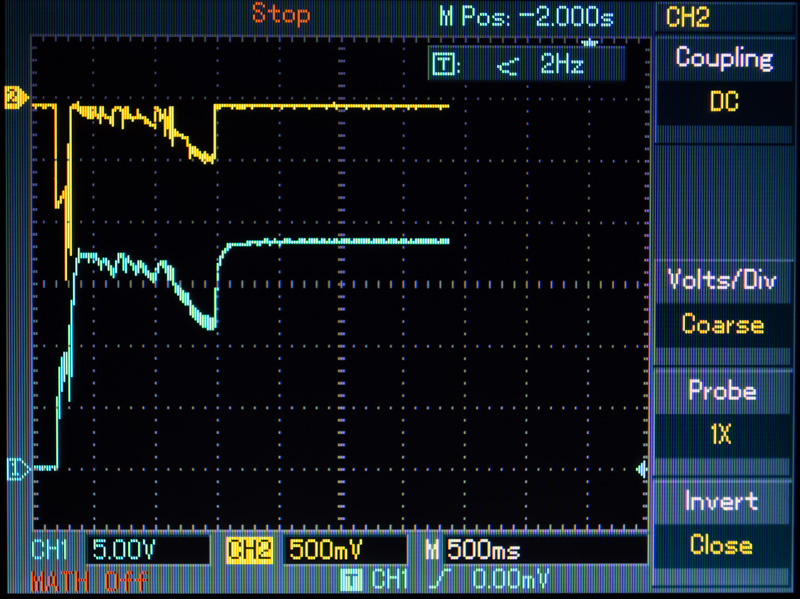This screenshot has height=599, width=800.
Task: Click the Stop acquisition status
Action: click(x=280, y=14)
